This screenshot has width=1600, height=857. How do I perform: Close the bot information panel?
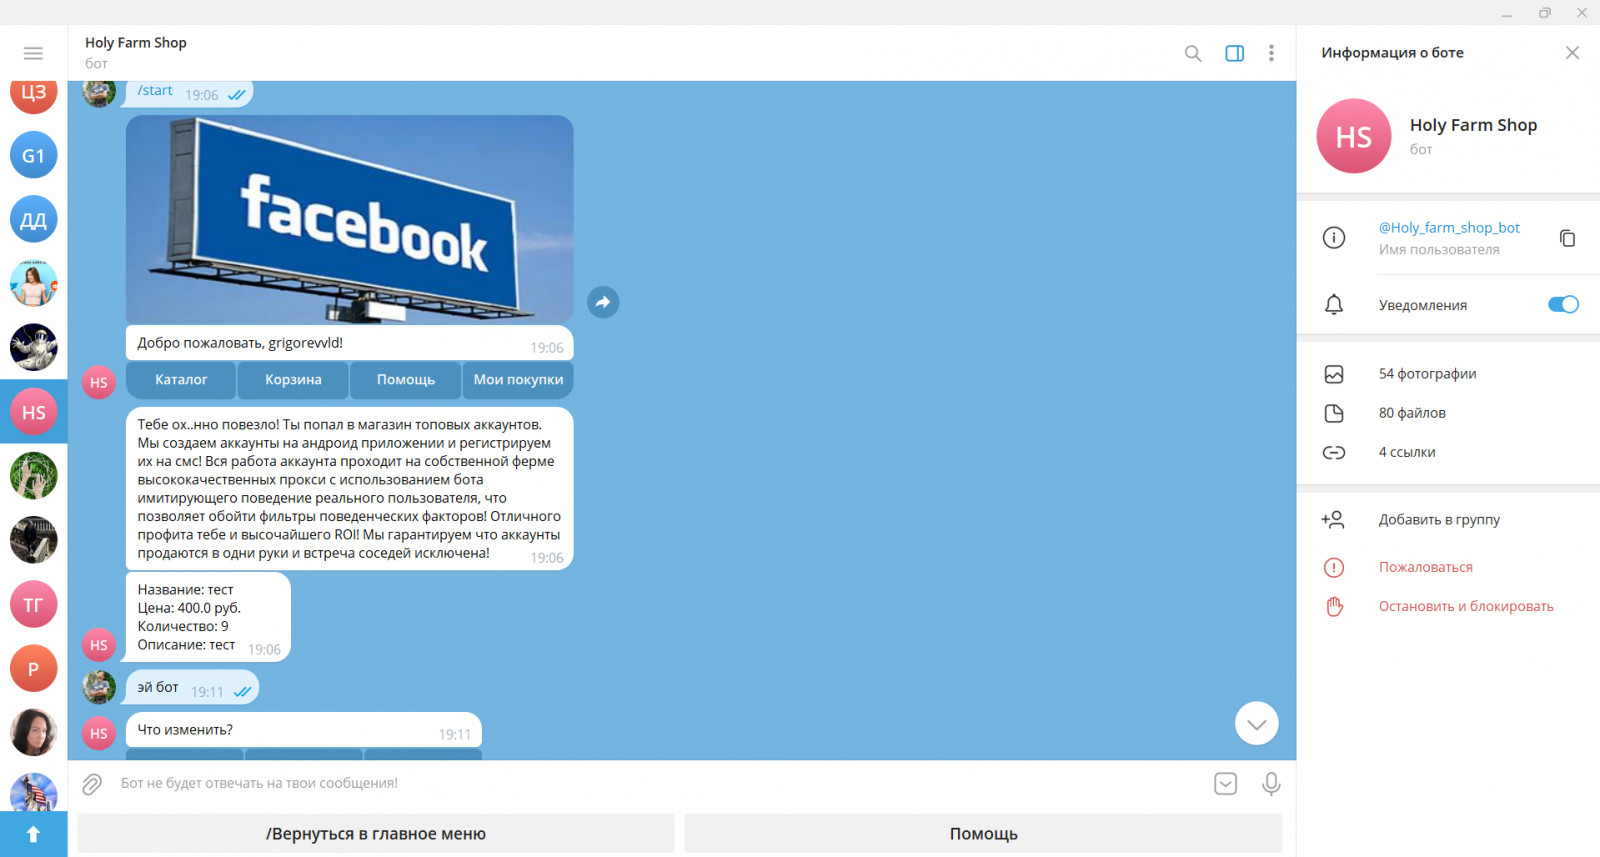[1572, 53]
